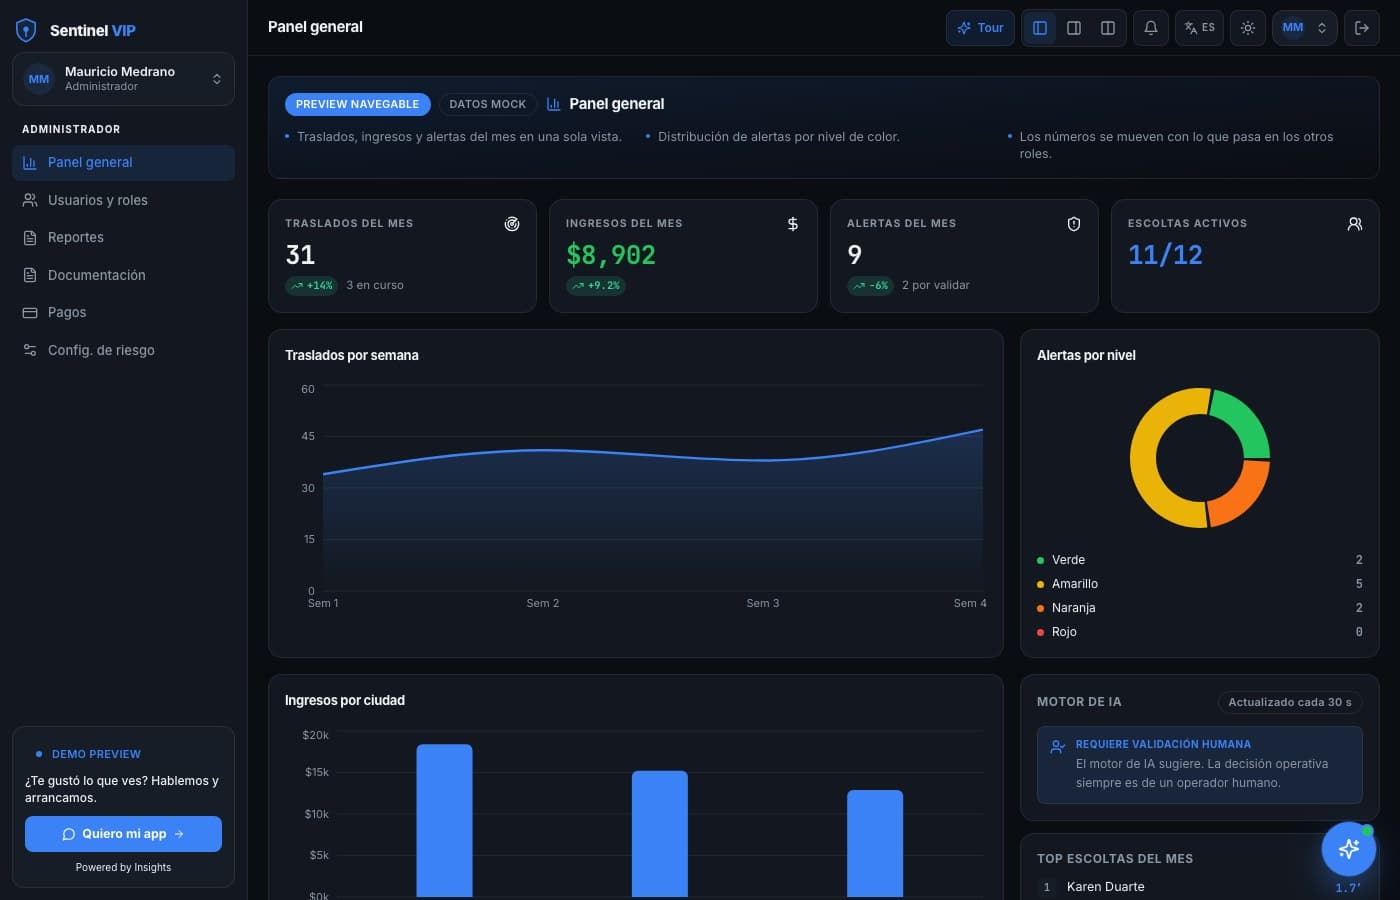Screen dimensions: 1400x900
Task: Click the 11/12 escoltas value
Action: click(1165, 255)
